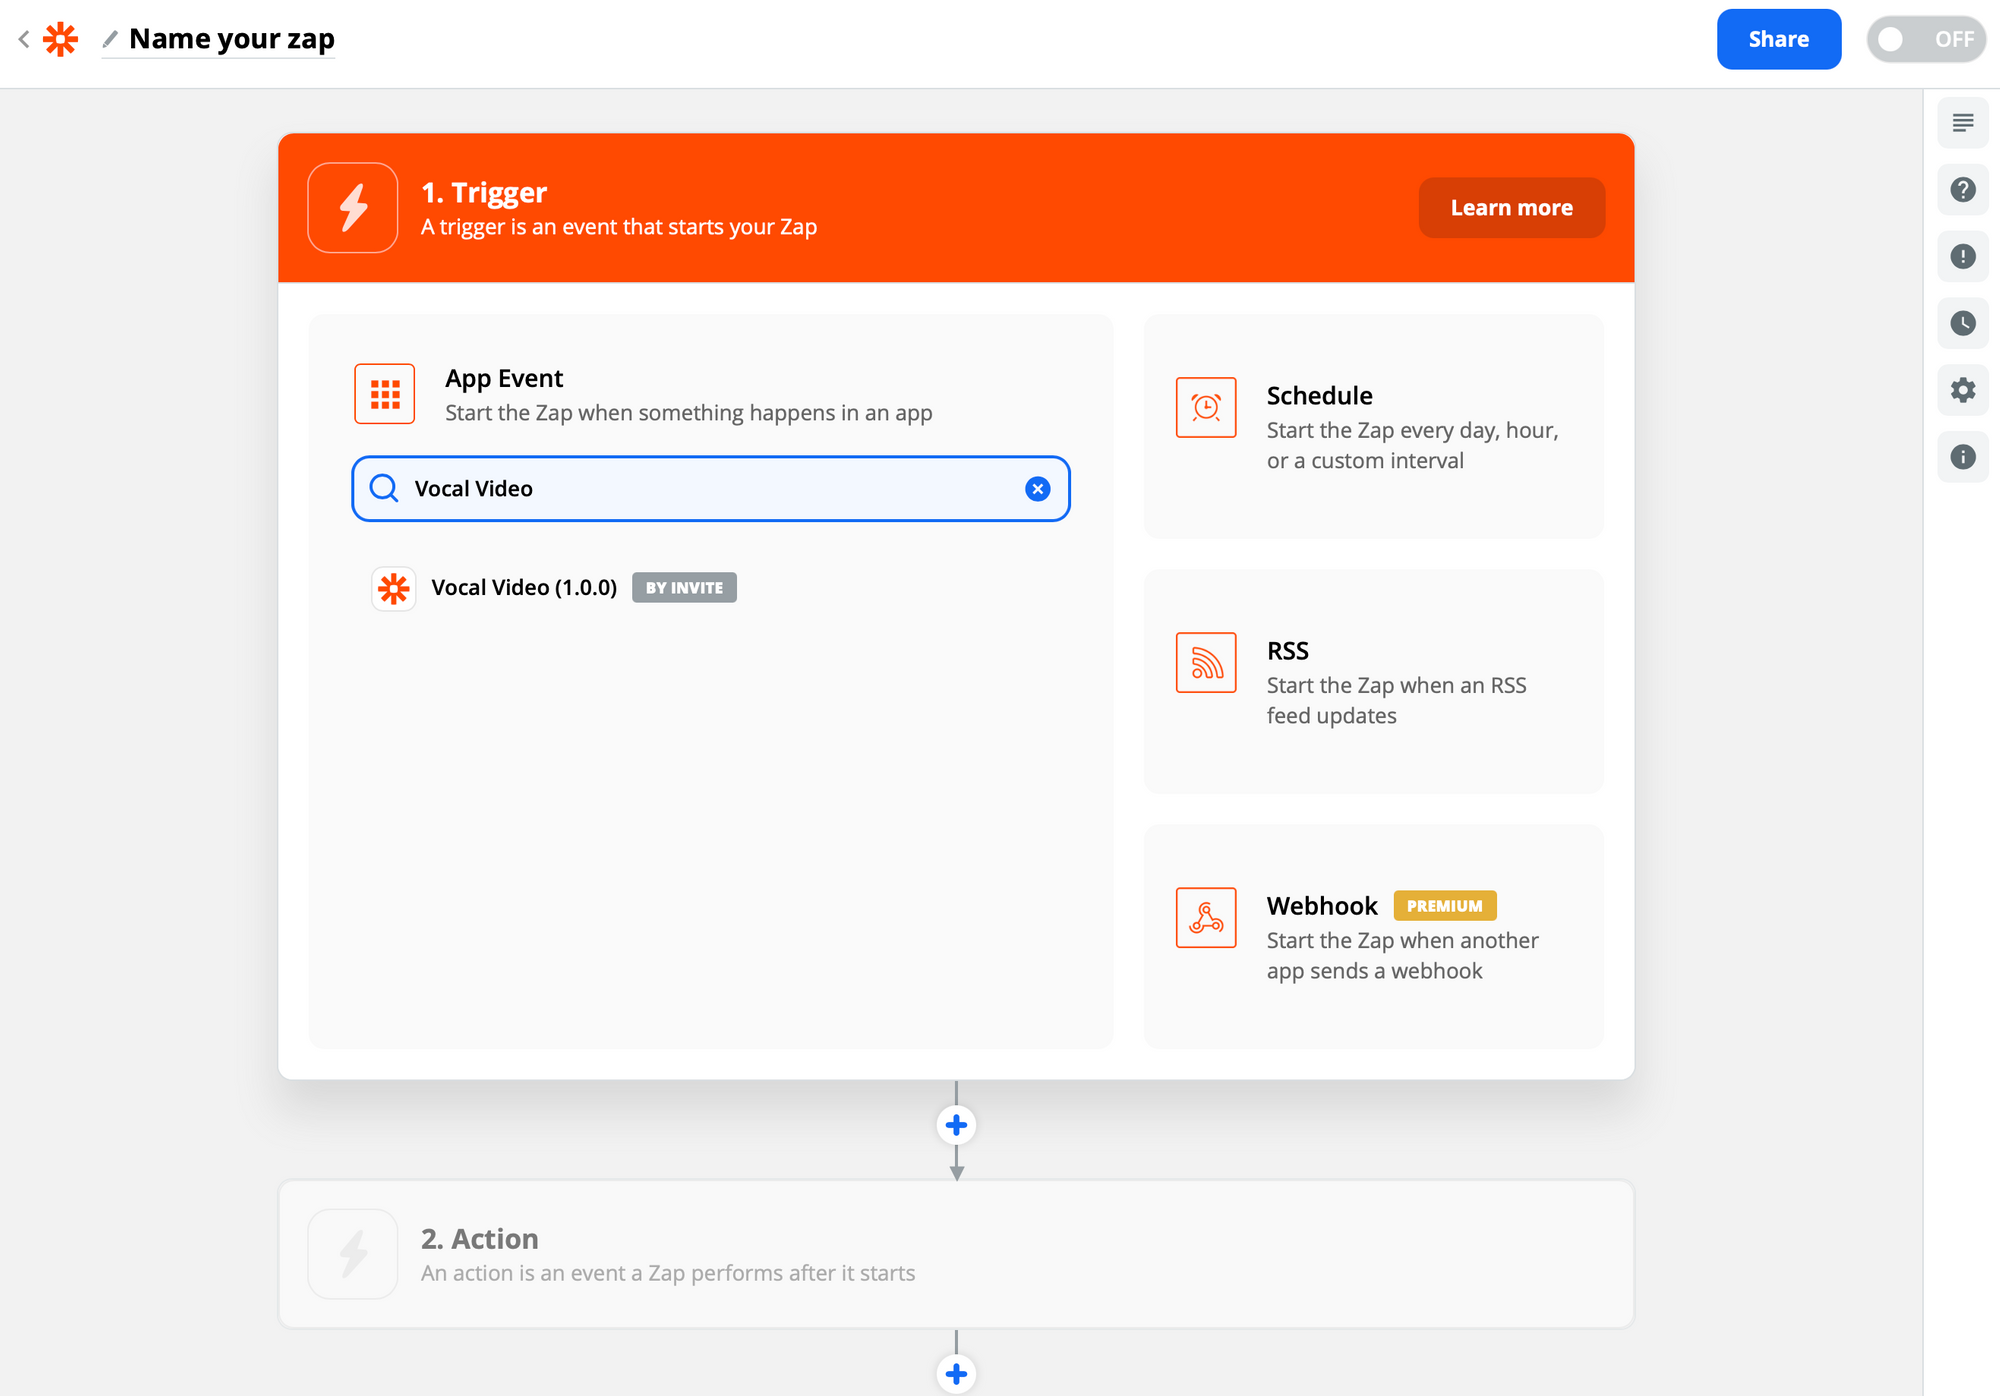Choose the Schedule trigger option

click(x=1373, y=427)
